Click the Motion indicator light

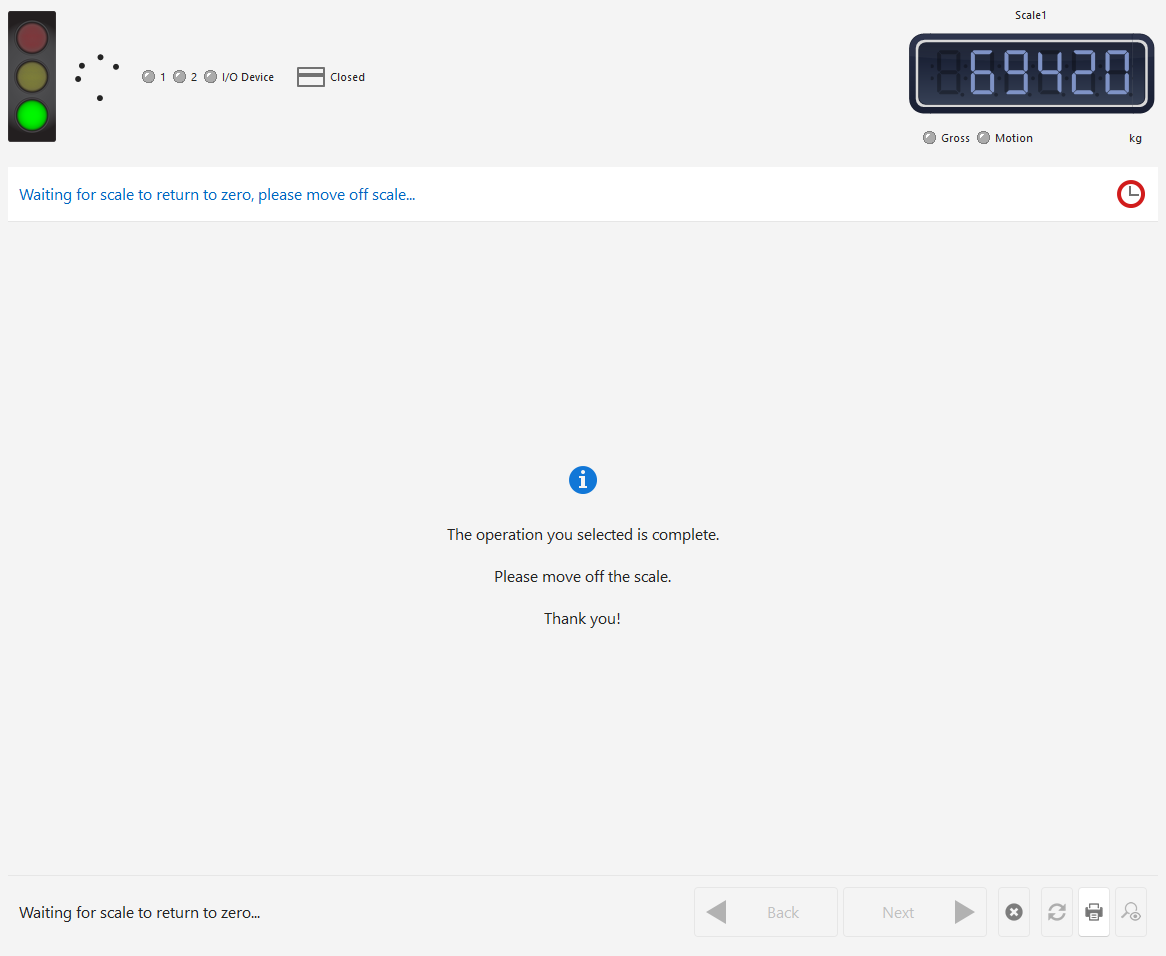[x=984, y=138]
